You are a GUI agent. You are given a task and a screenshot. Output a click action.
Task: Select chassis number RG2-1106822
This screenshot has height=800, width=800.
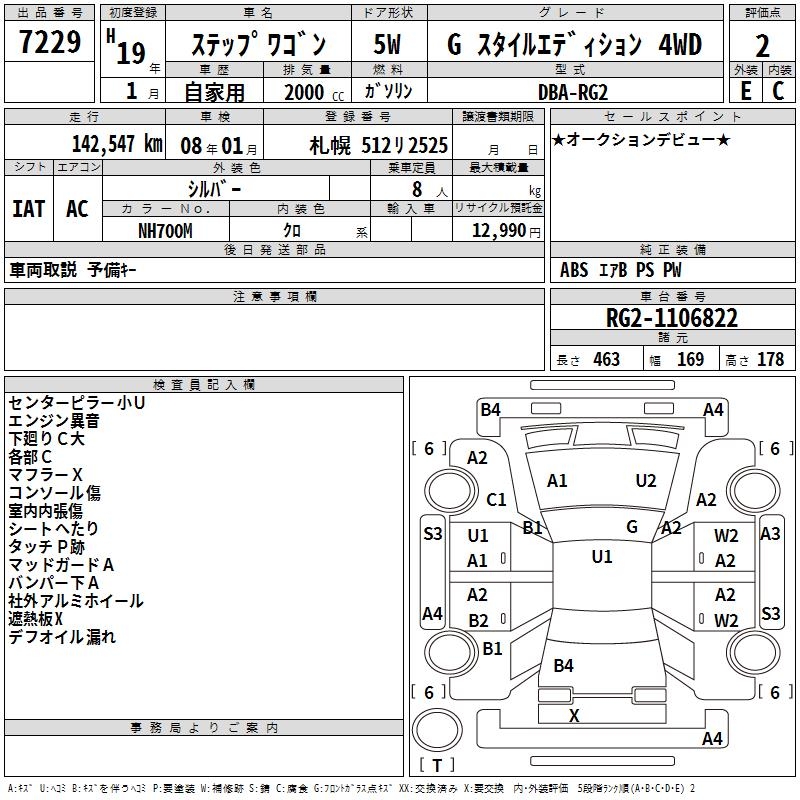click(x=671, y=318)
